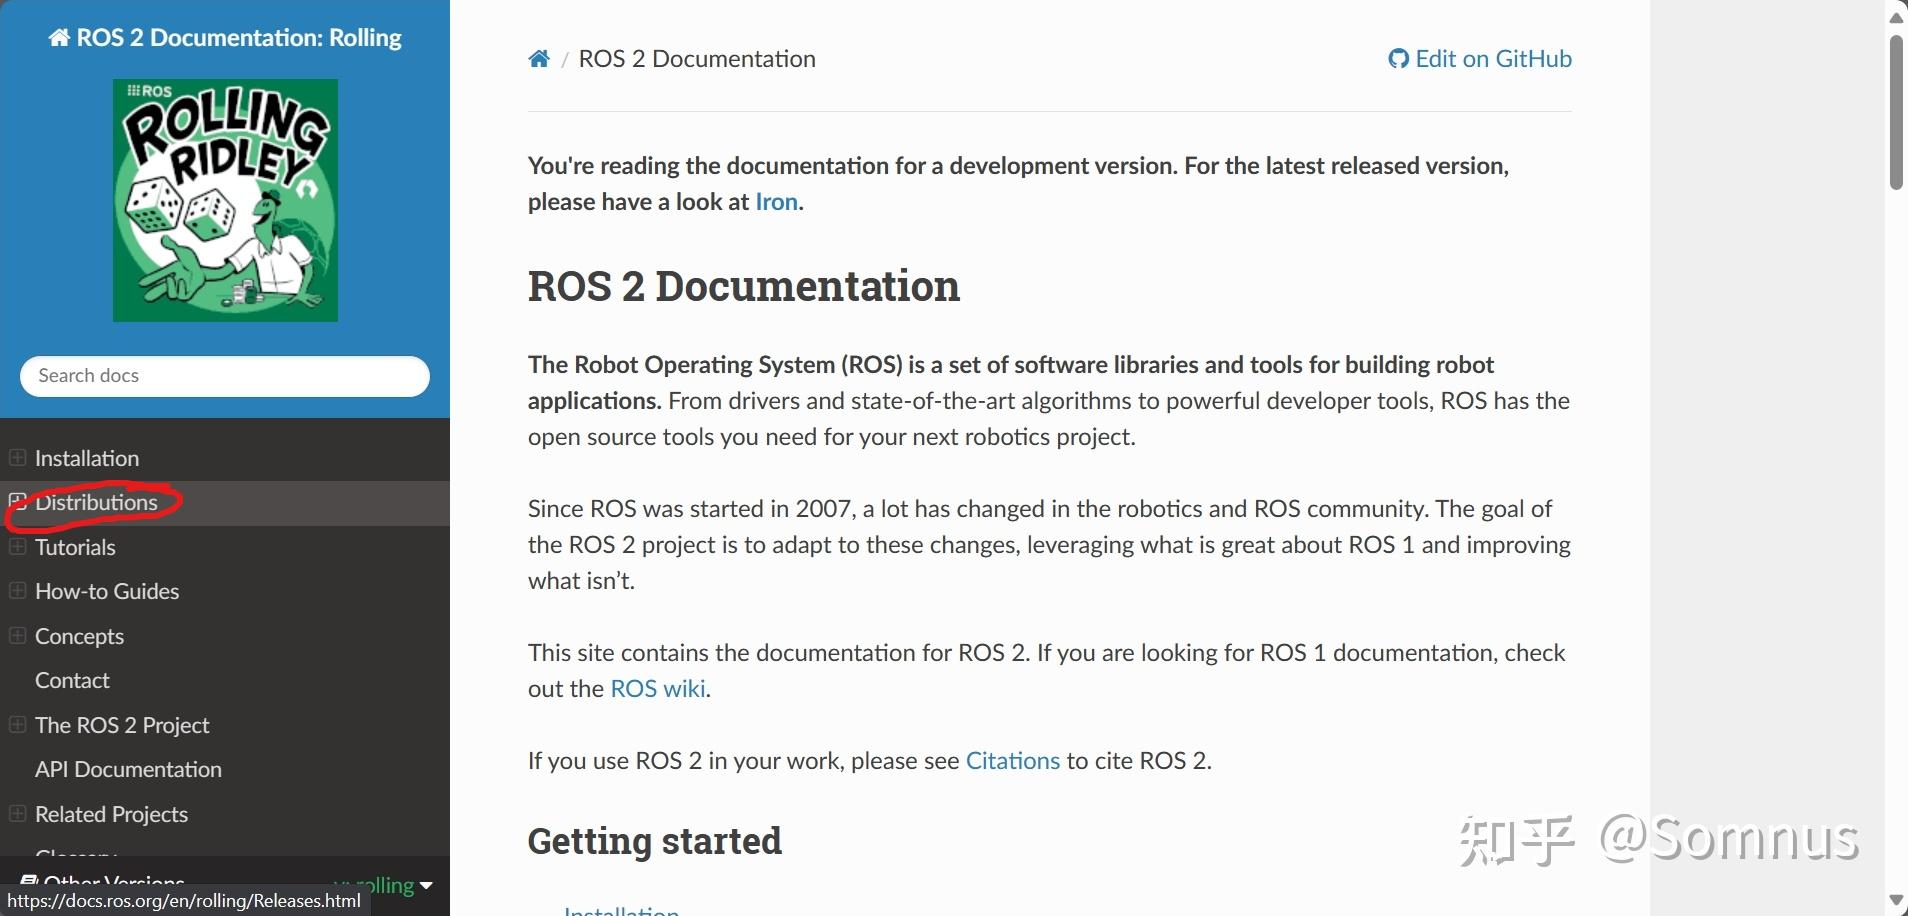The width and height of the screenshot is (1908, 916).
Task: Expand the Tutorials section
Action: (16, 547)
